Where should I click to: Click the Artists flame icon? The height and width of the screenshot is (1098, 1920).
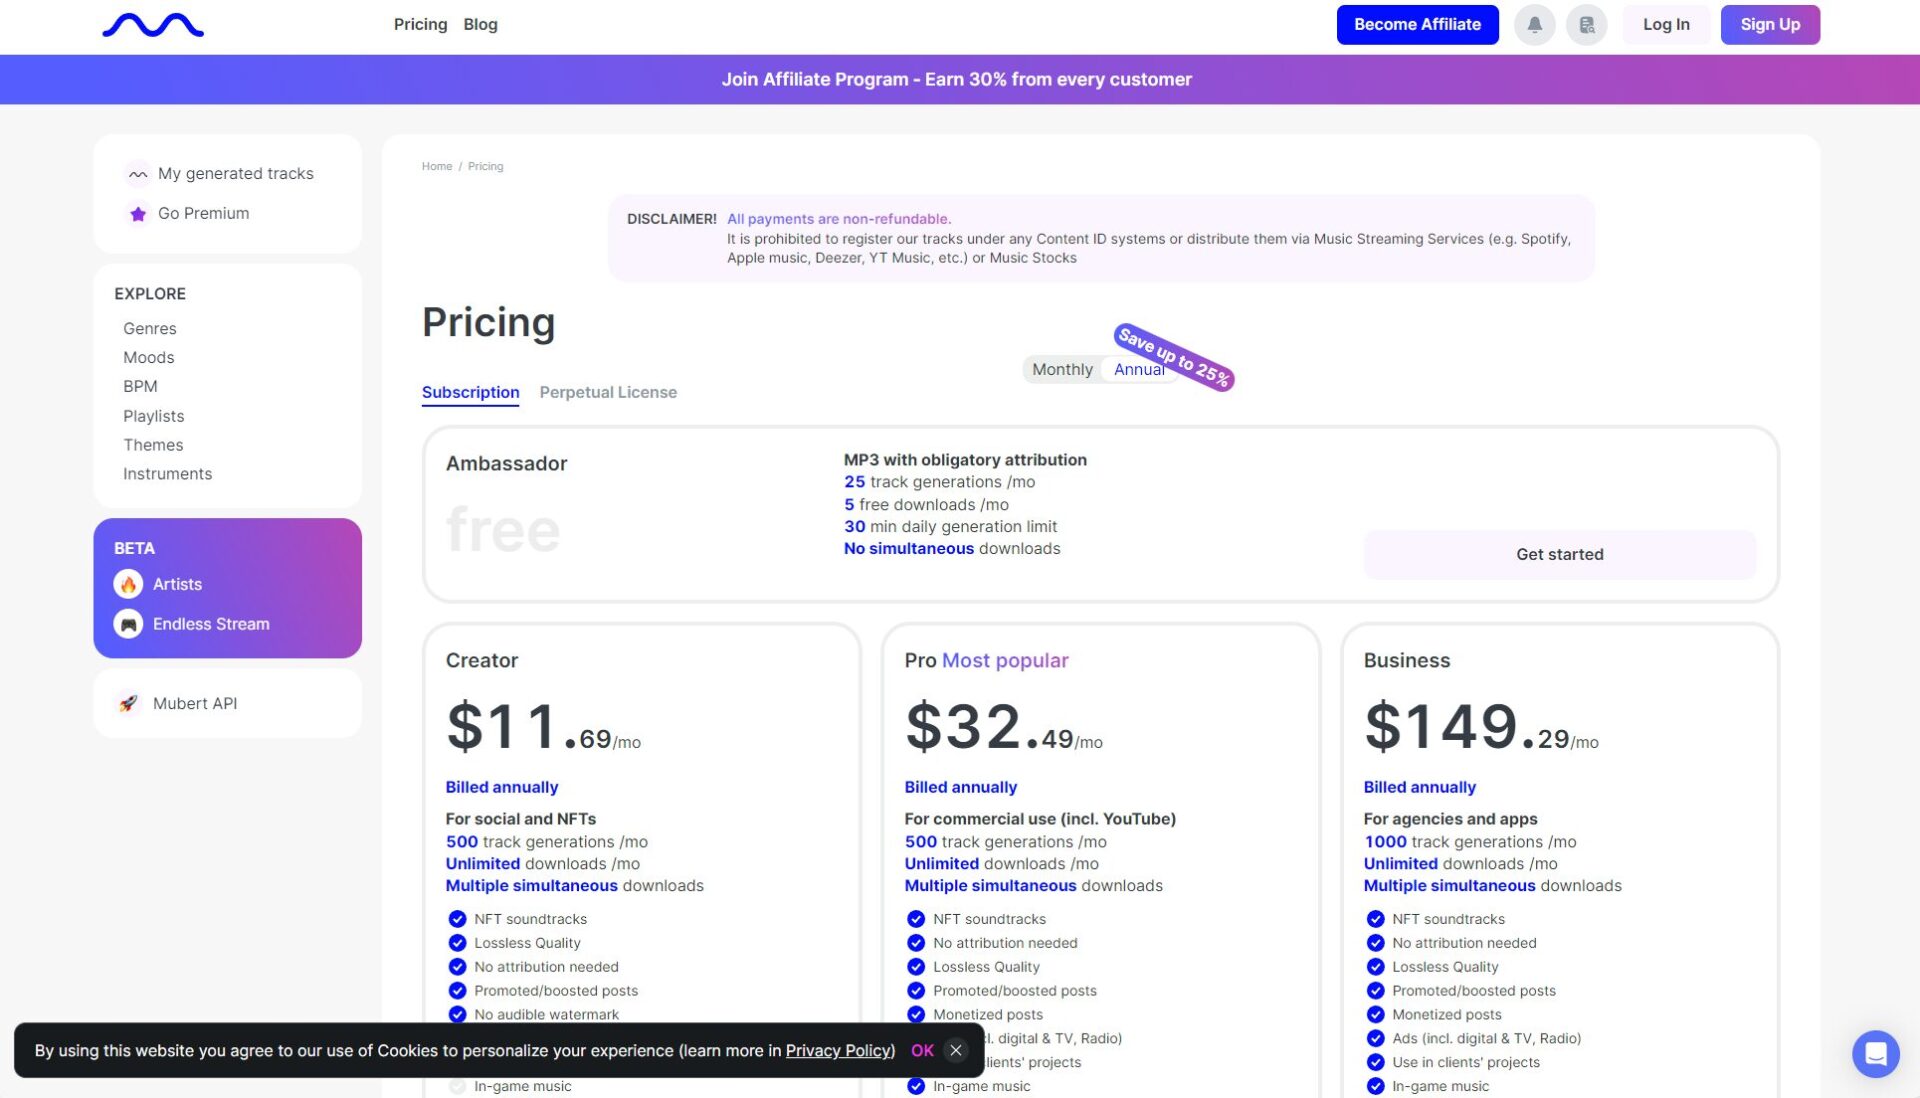[x=128, y=584]
